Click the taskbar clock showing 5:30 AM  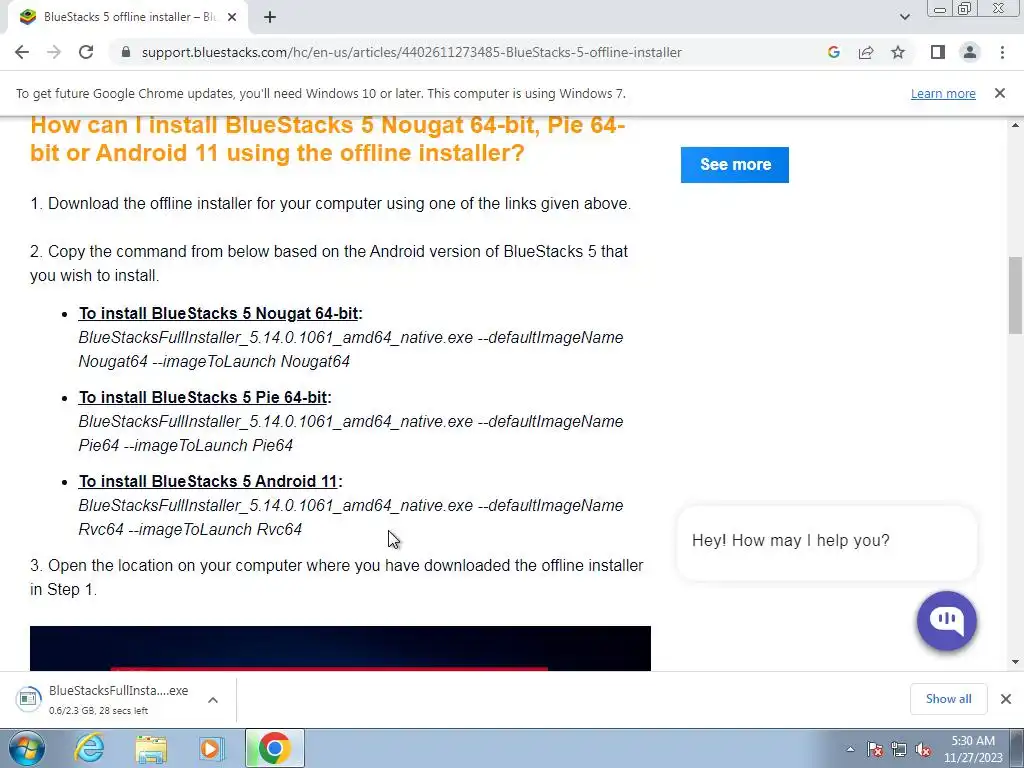[x=973, y=749]
